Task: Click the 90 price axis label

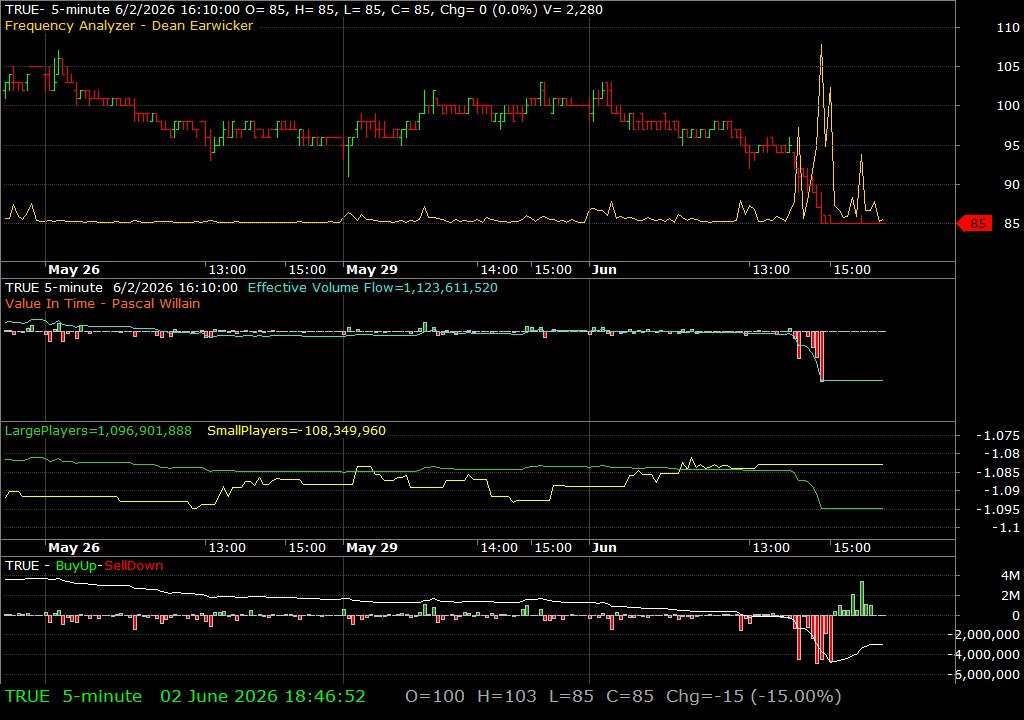Action: [x=1012, y=184]
